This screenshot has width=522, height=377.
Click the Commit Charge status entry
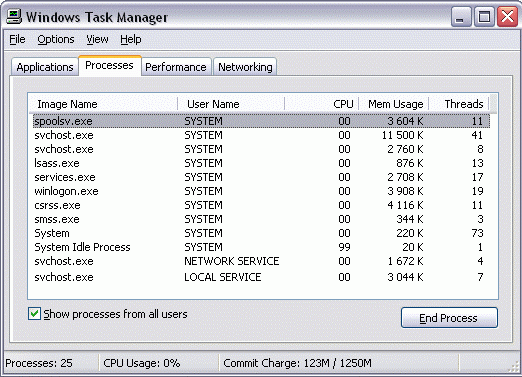click(297, 363)
